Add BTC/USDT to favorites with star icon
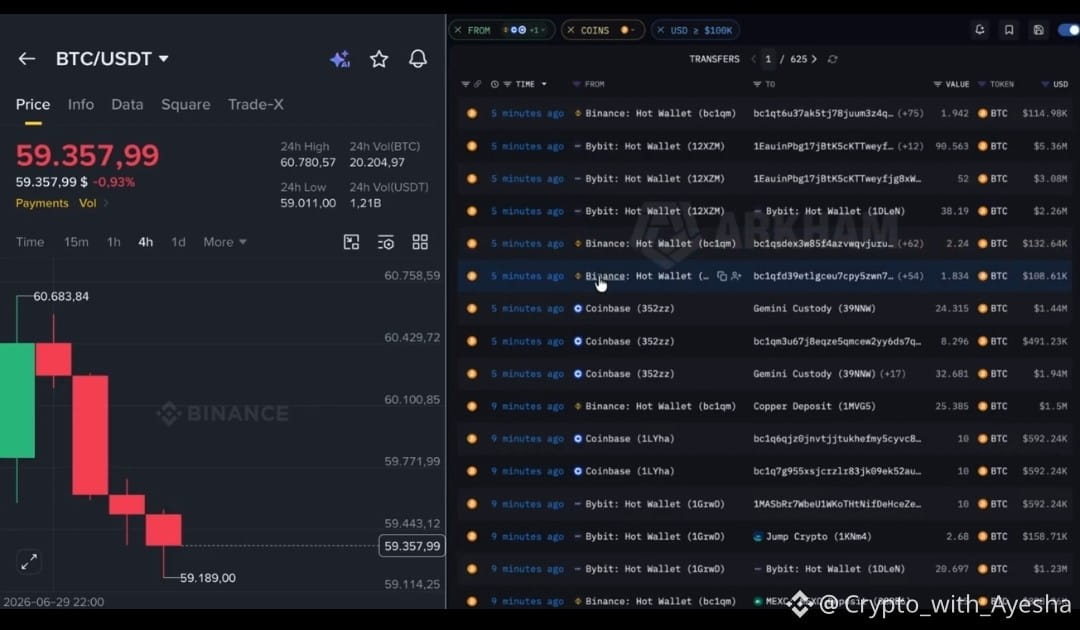Image resolution: width=1080 pixels, height=630 pixels. point(379,59)
